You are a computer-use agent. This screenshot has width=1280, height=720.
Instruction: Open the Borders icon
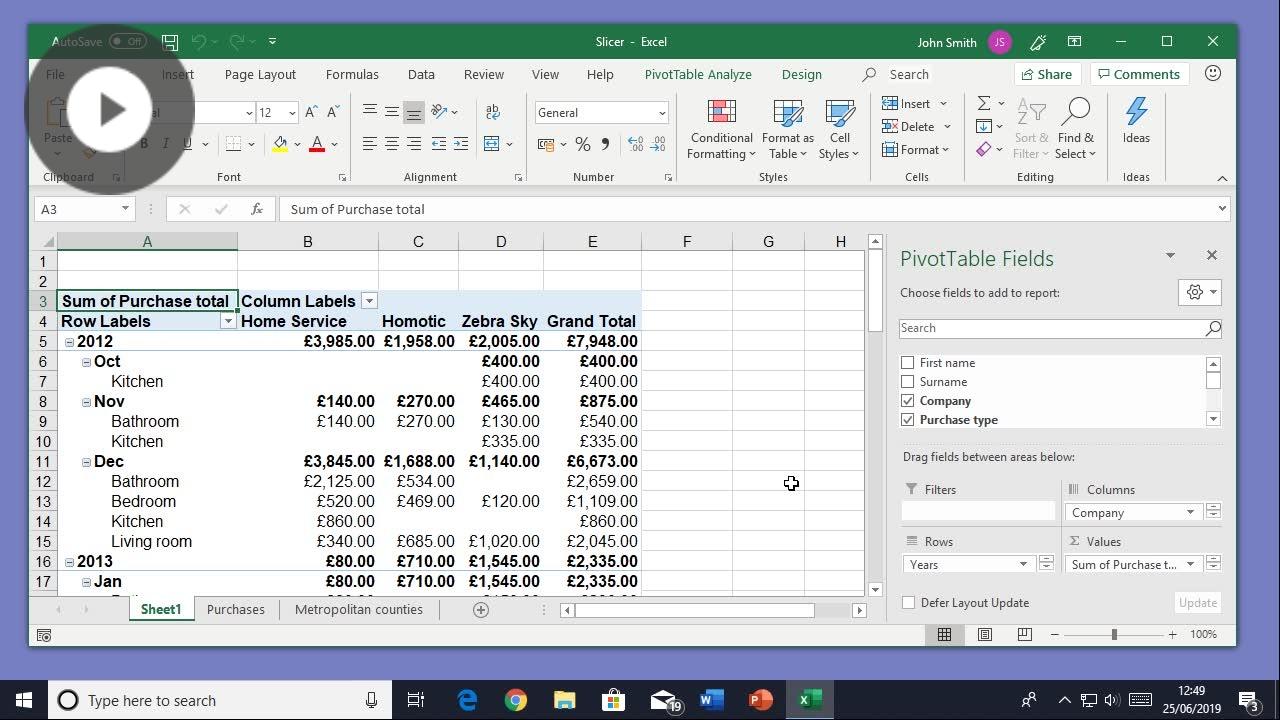(x=233, y=144)
